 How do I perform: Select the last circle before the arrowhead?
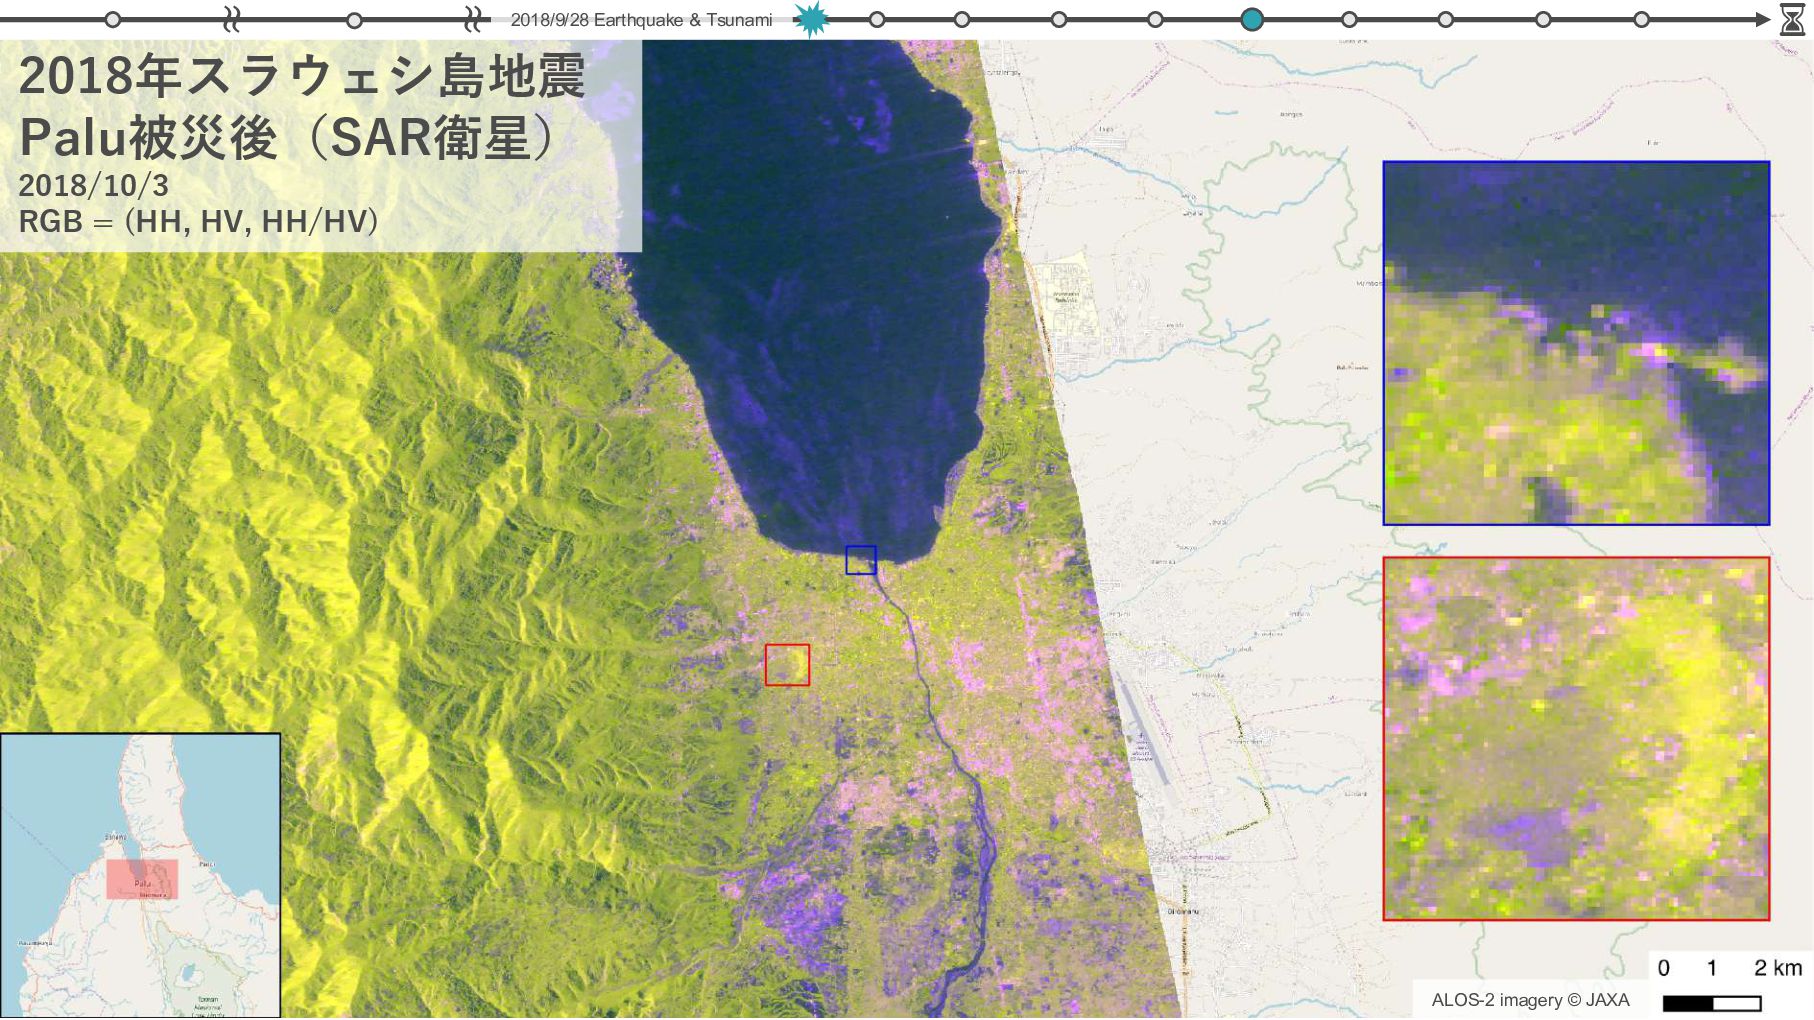click(1641, 19)
